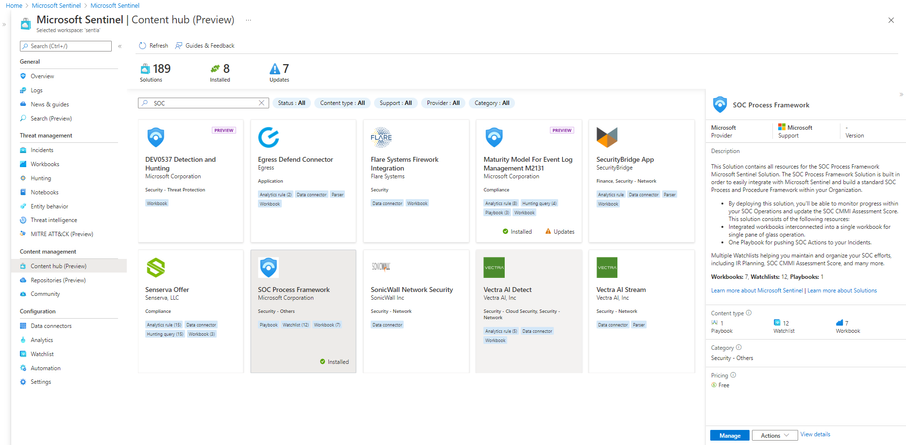
Task: Click Learn more about Microsoft Sentinel link
Action: 757,290
